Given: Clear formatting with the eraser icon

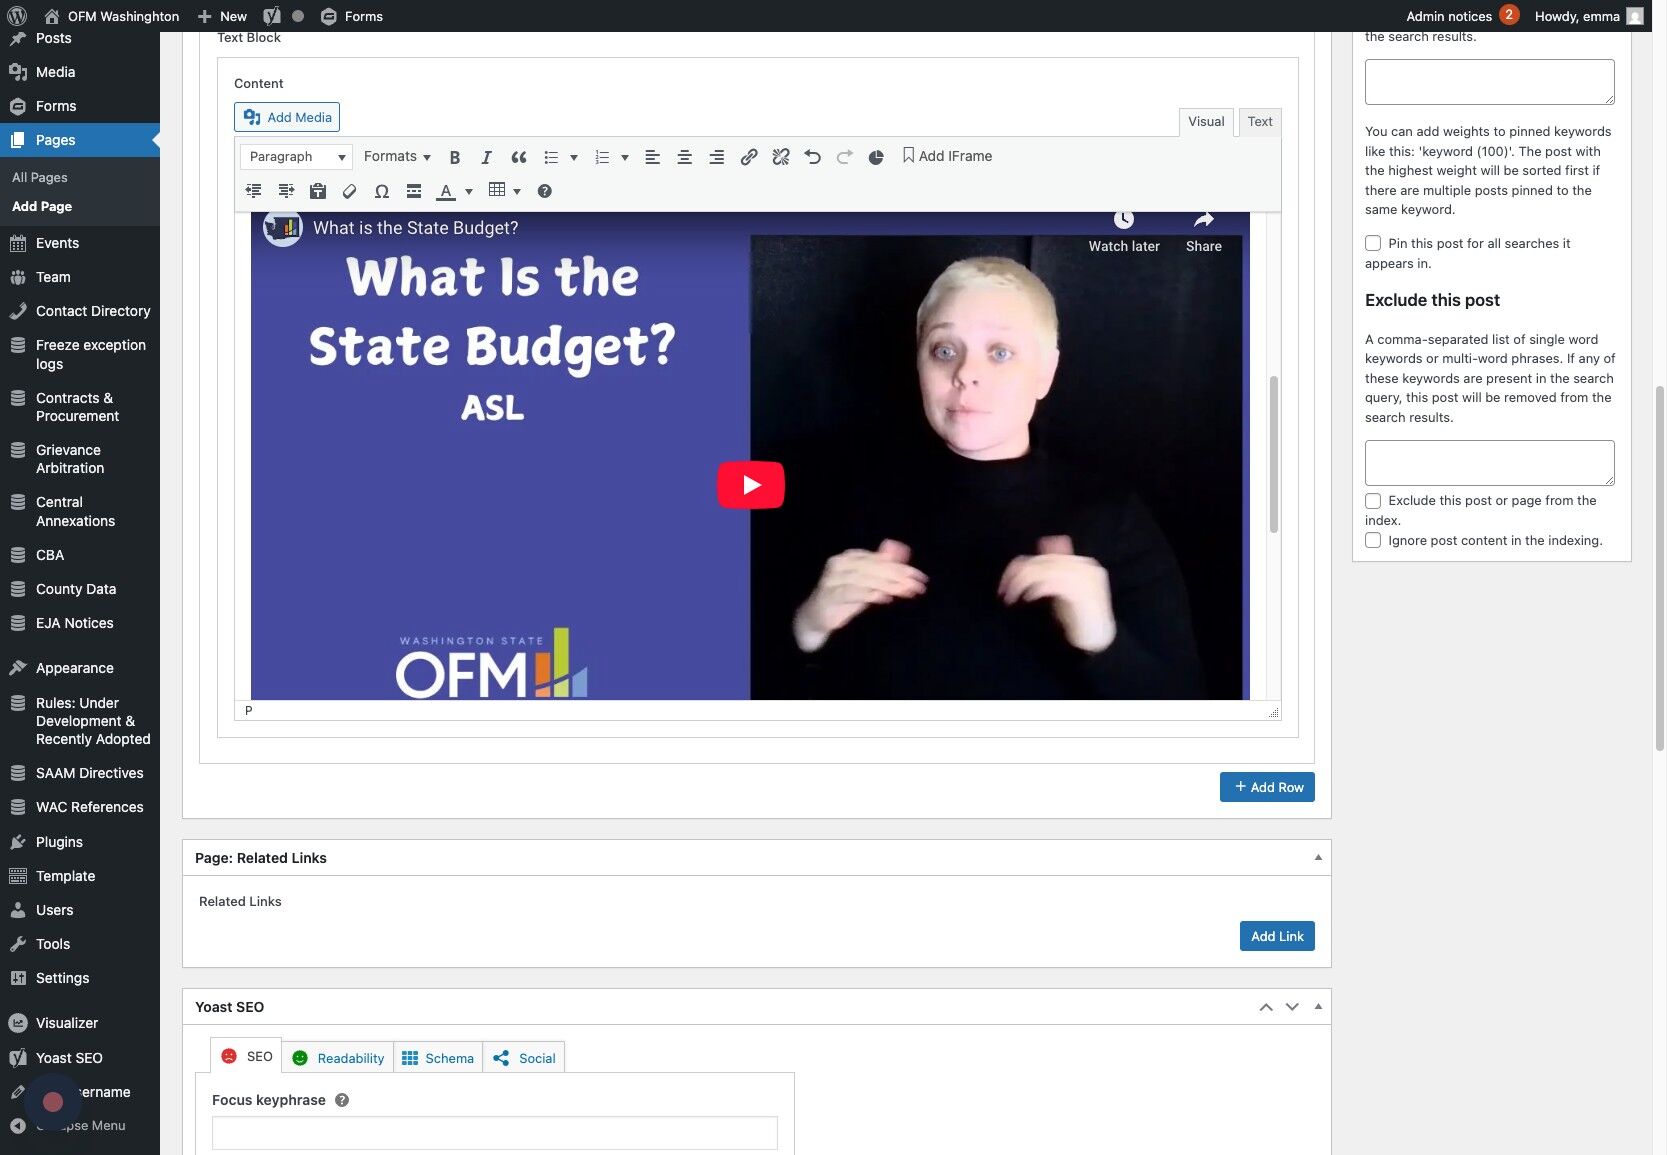Looking at the screenshot, I should click(x=350, y=191).
